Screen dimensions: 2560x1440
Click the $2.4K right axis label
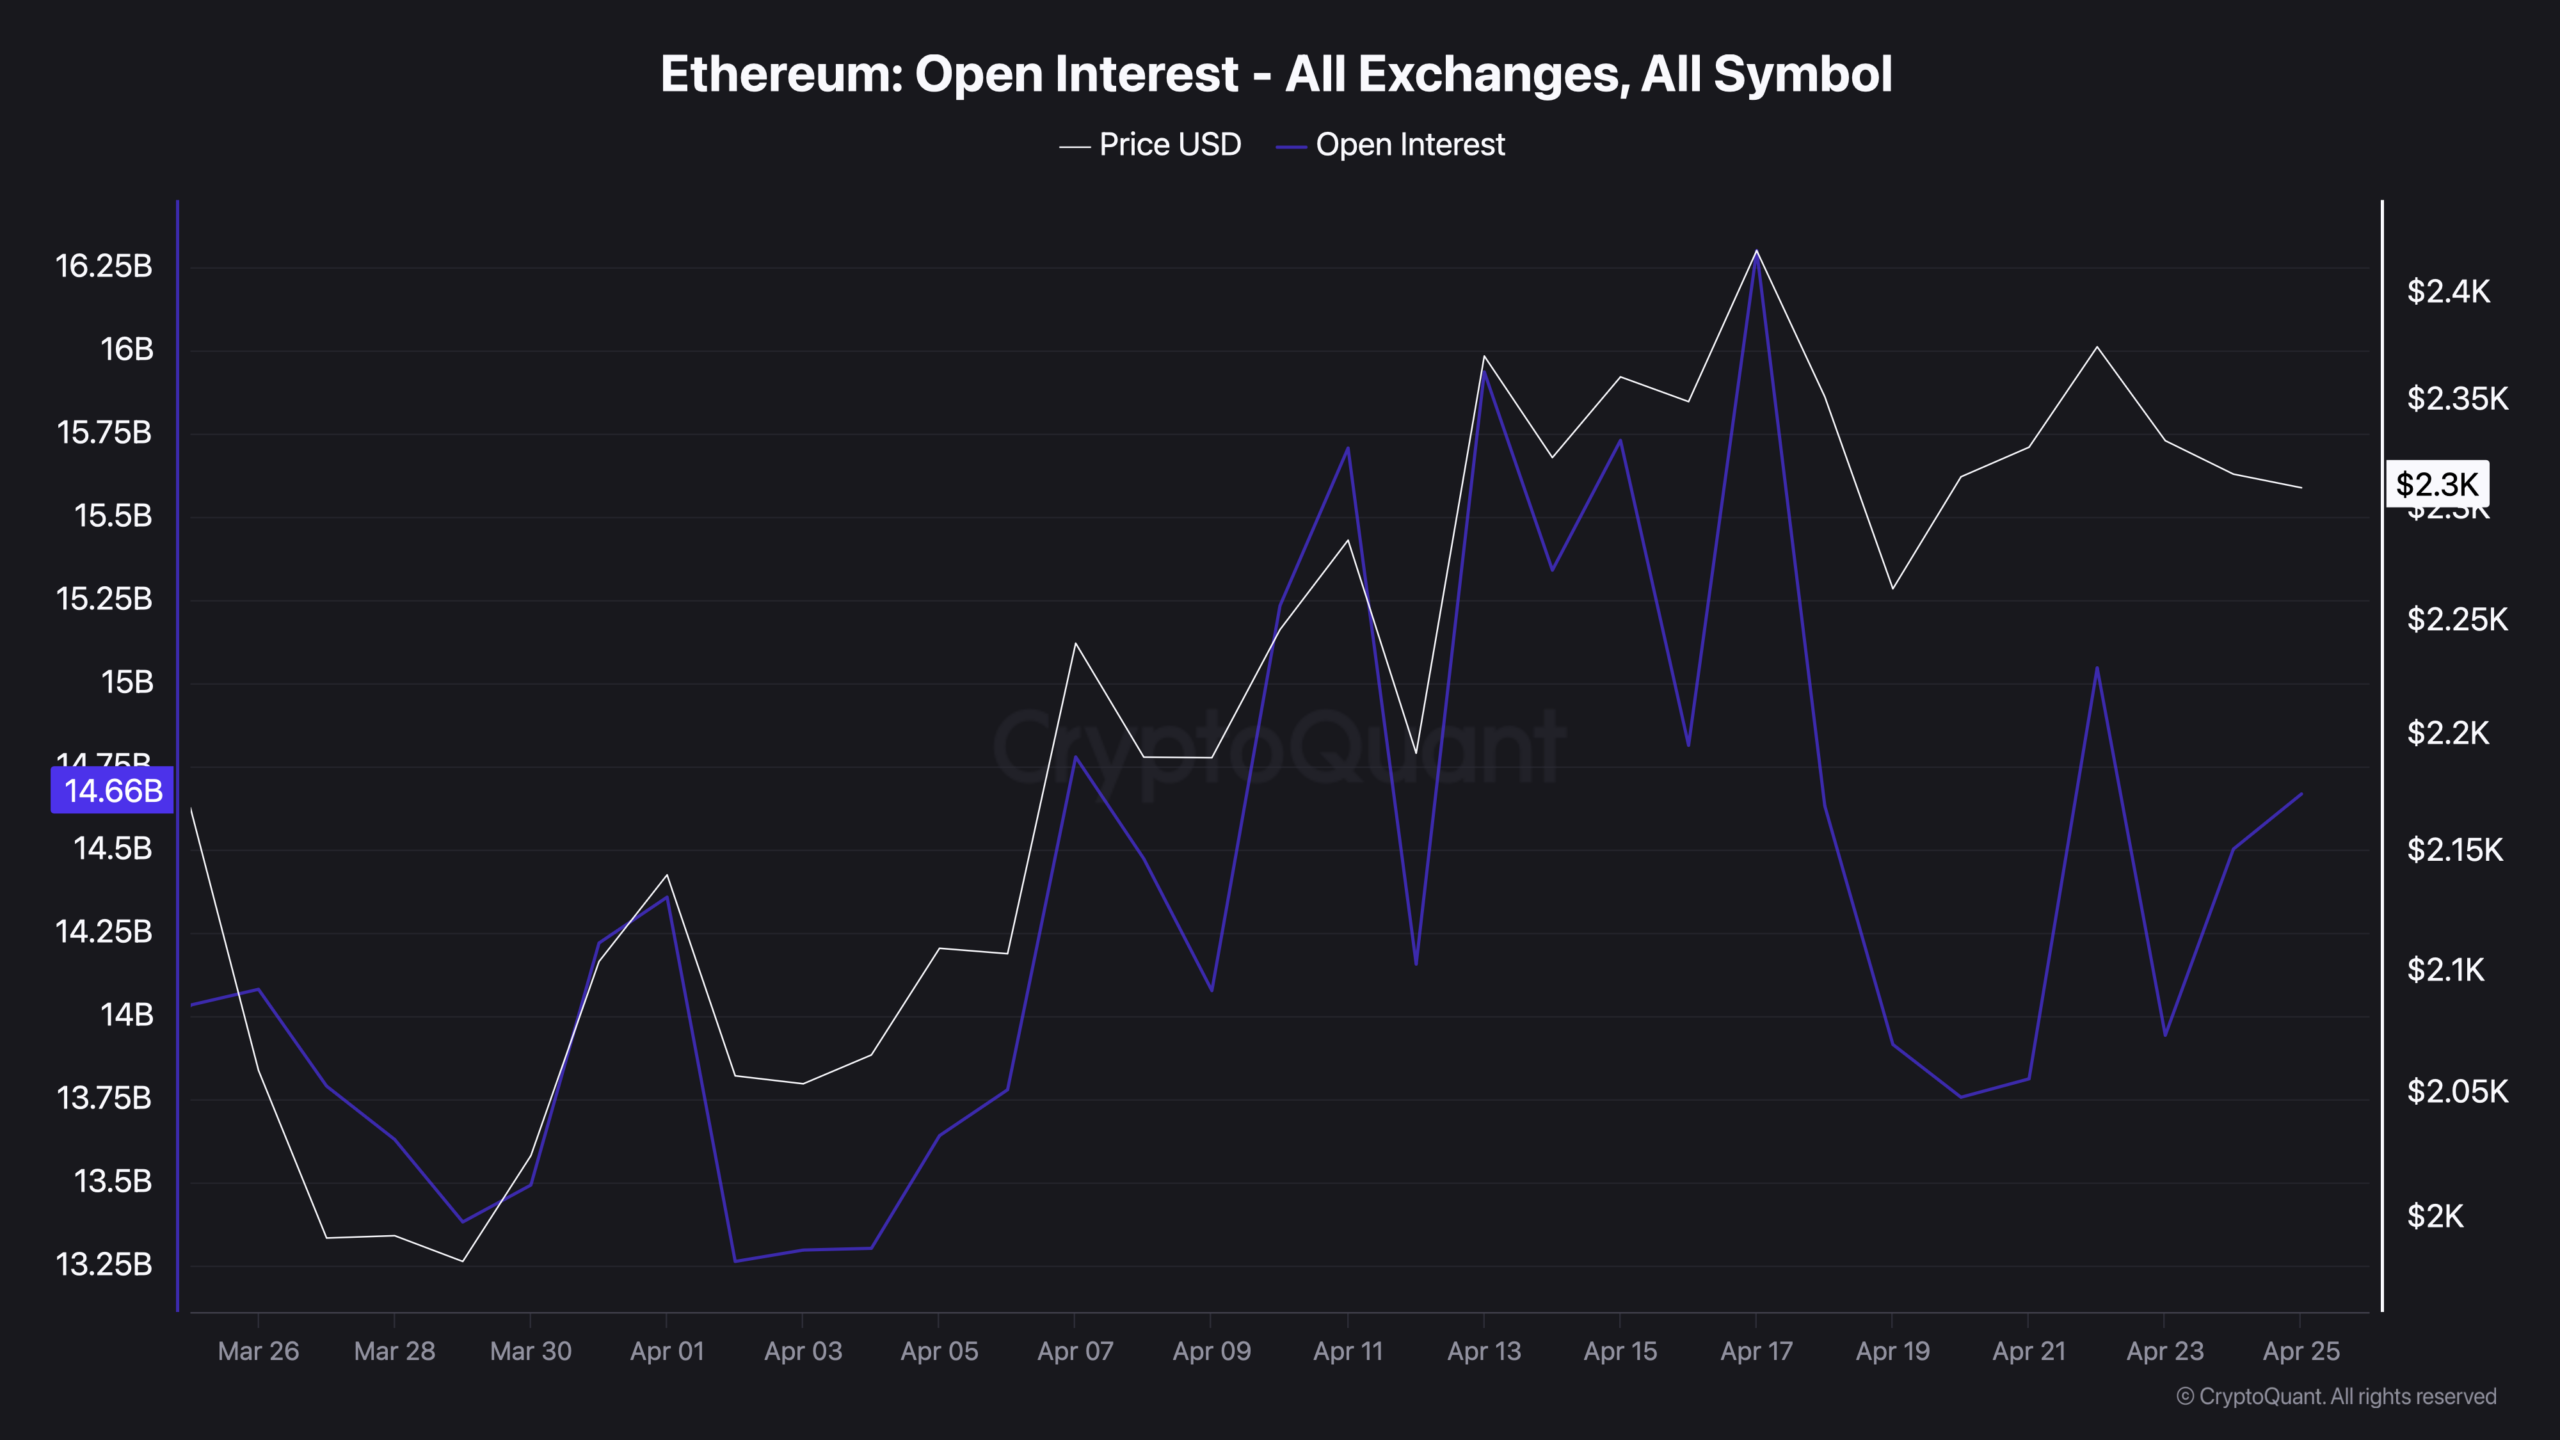tap(2448, 291)
